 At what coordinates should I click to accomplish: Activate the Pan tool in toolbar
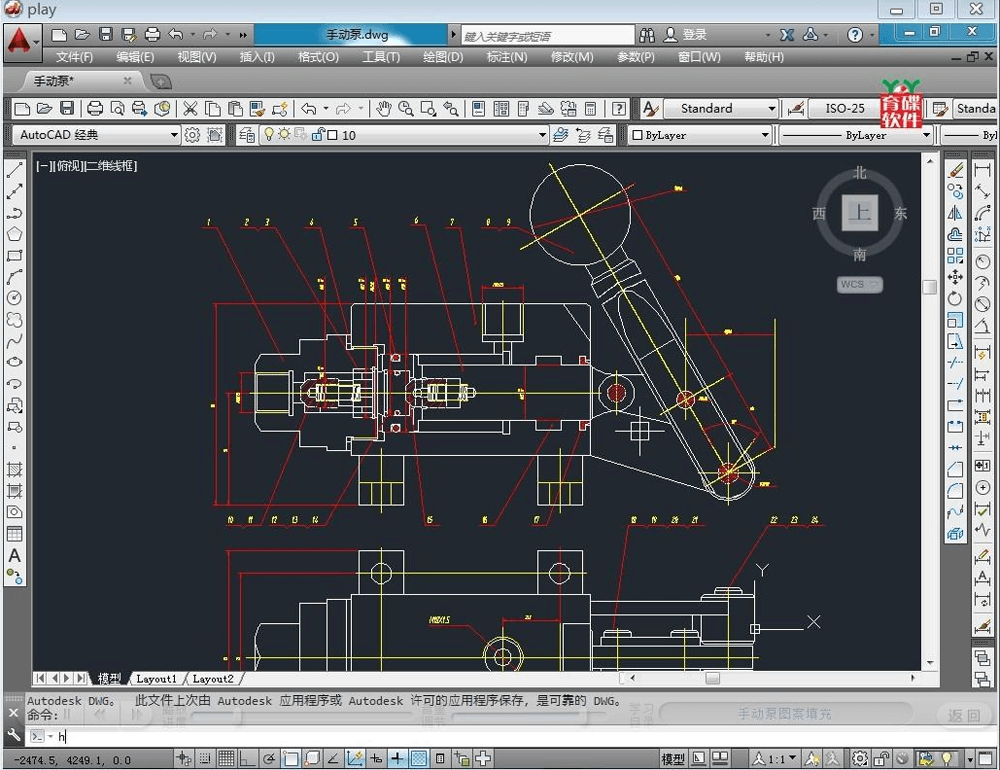382,107
